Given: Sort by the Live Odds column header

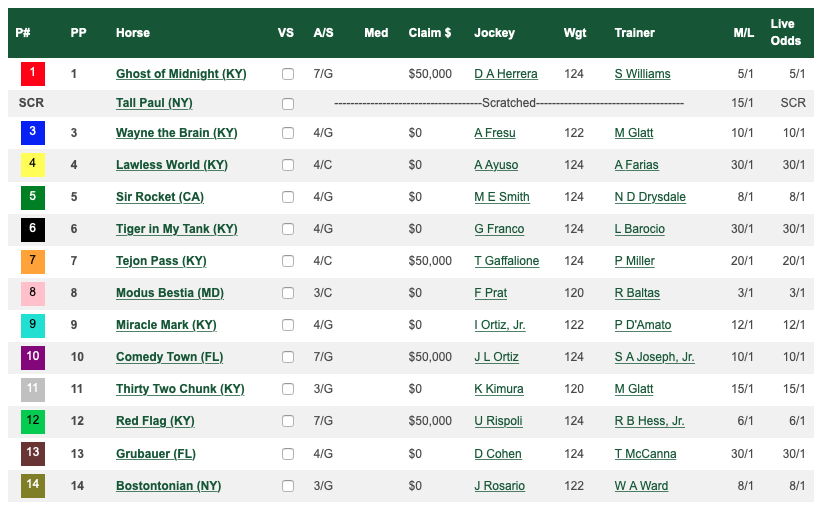Looking at the screenshot, I should click(785, 32).
